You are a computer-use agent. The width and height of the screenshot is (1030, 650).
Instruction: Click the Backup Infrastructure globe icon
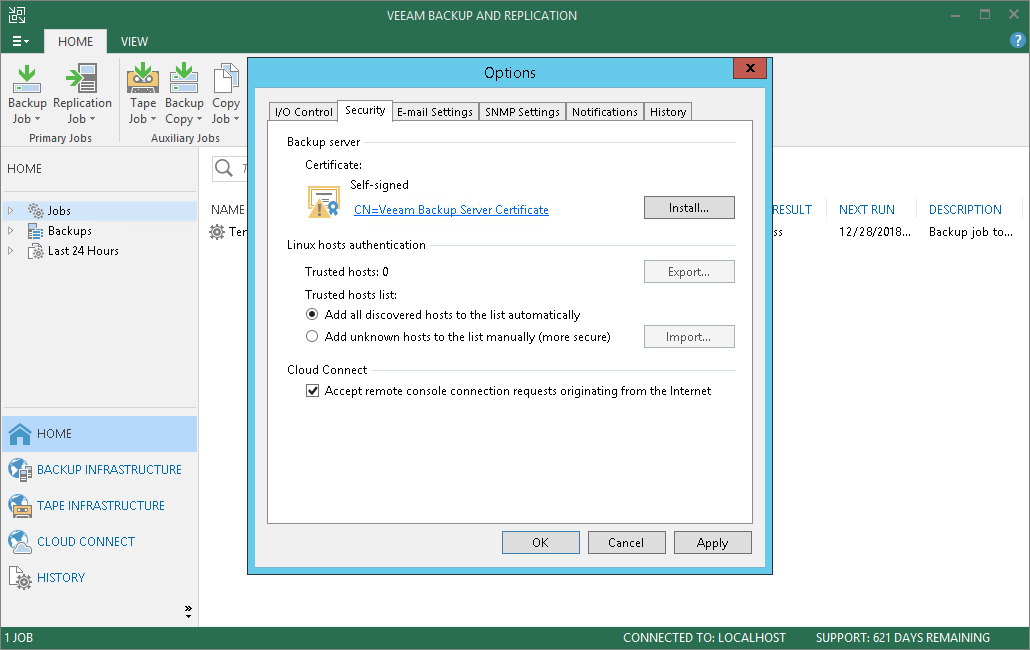pyautogui.click(x=20, y=470)
